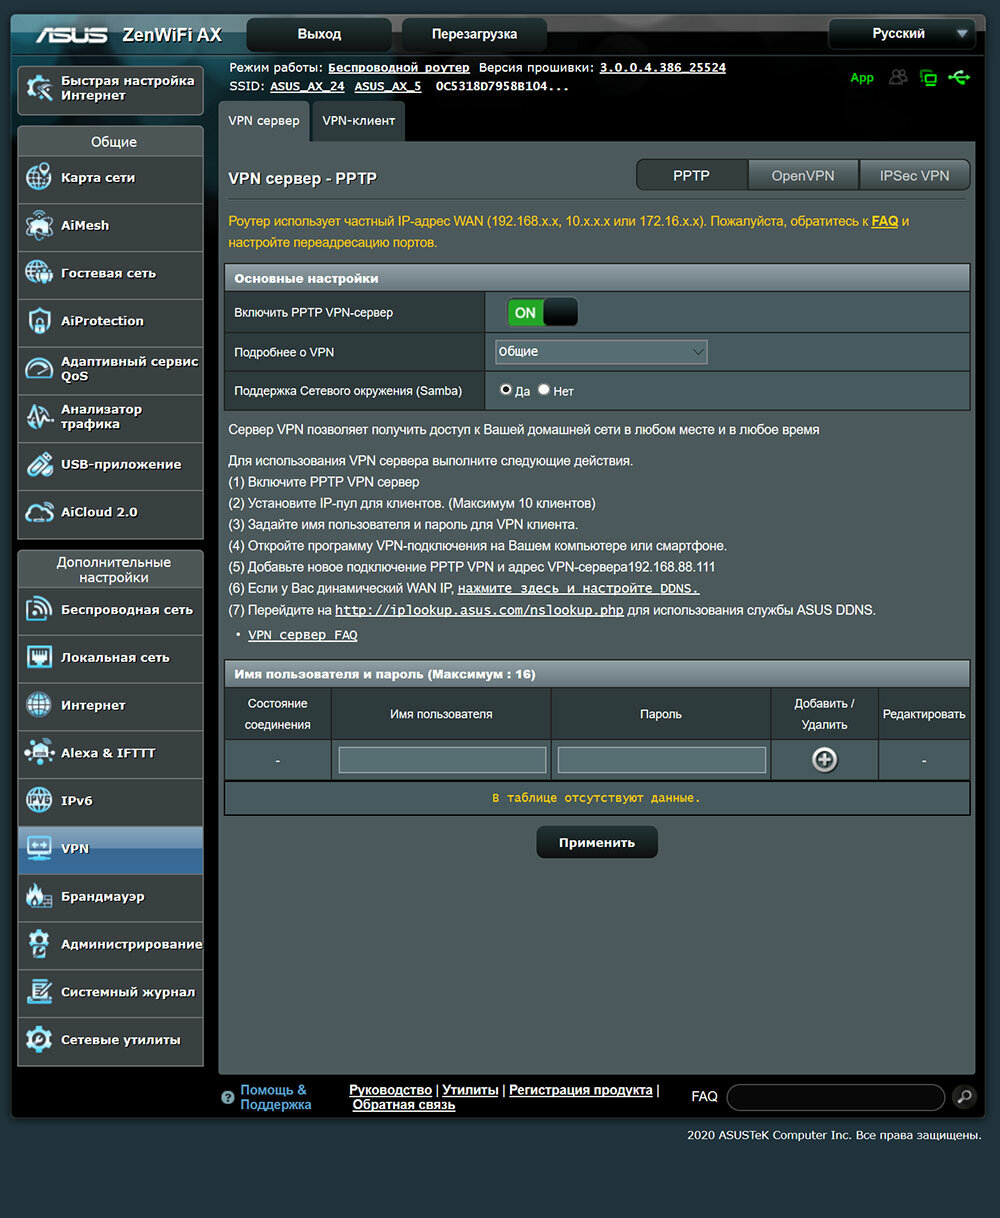Click the network status monitor icon
1000x1218 pixels.
pos(929,77)
